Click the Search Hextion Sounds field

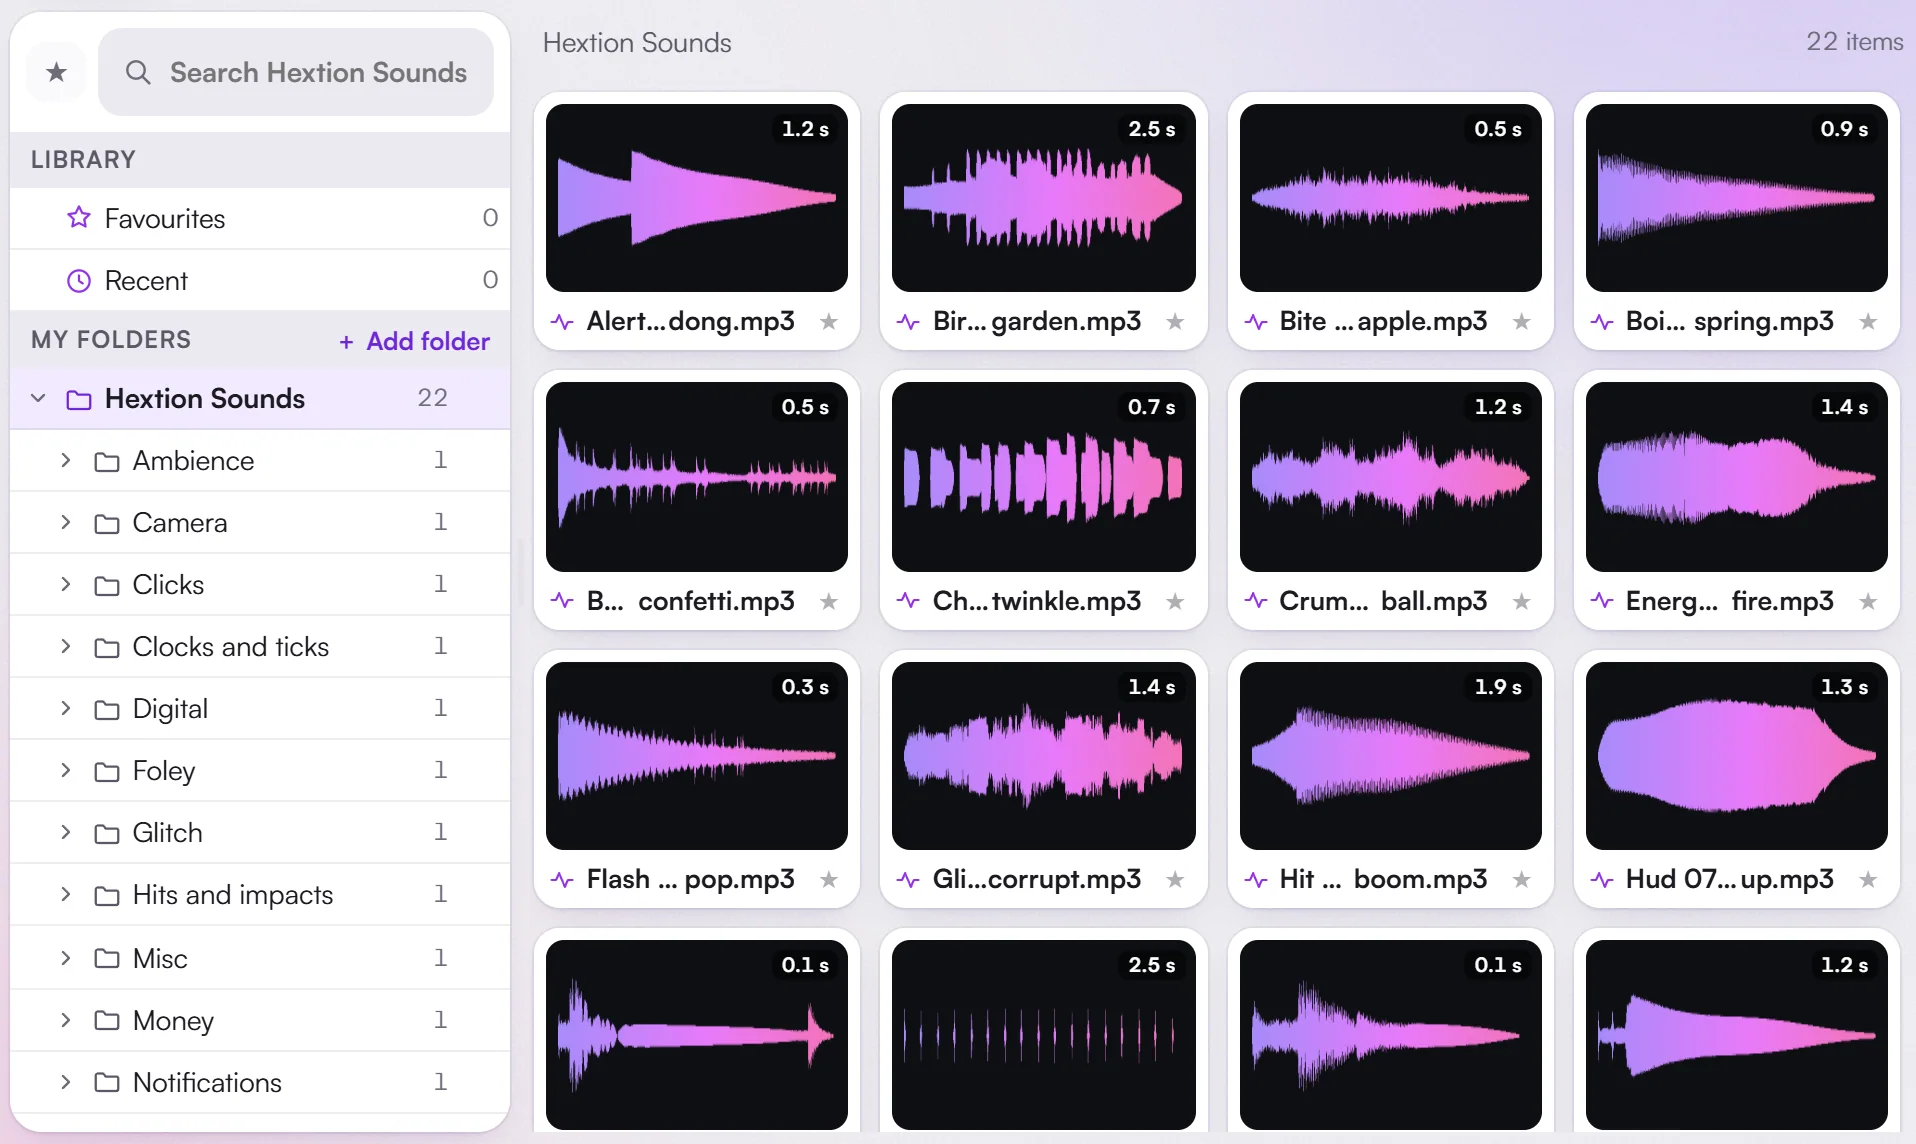(296, 72)
